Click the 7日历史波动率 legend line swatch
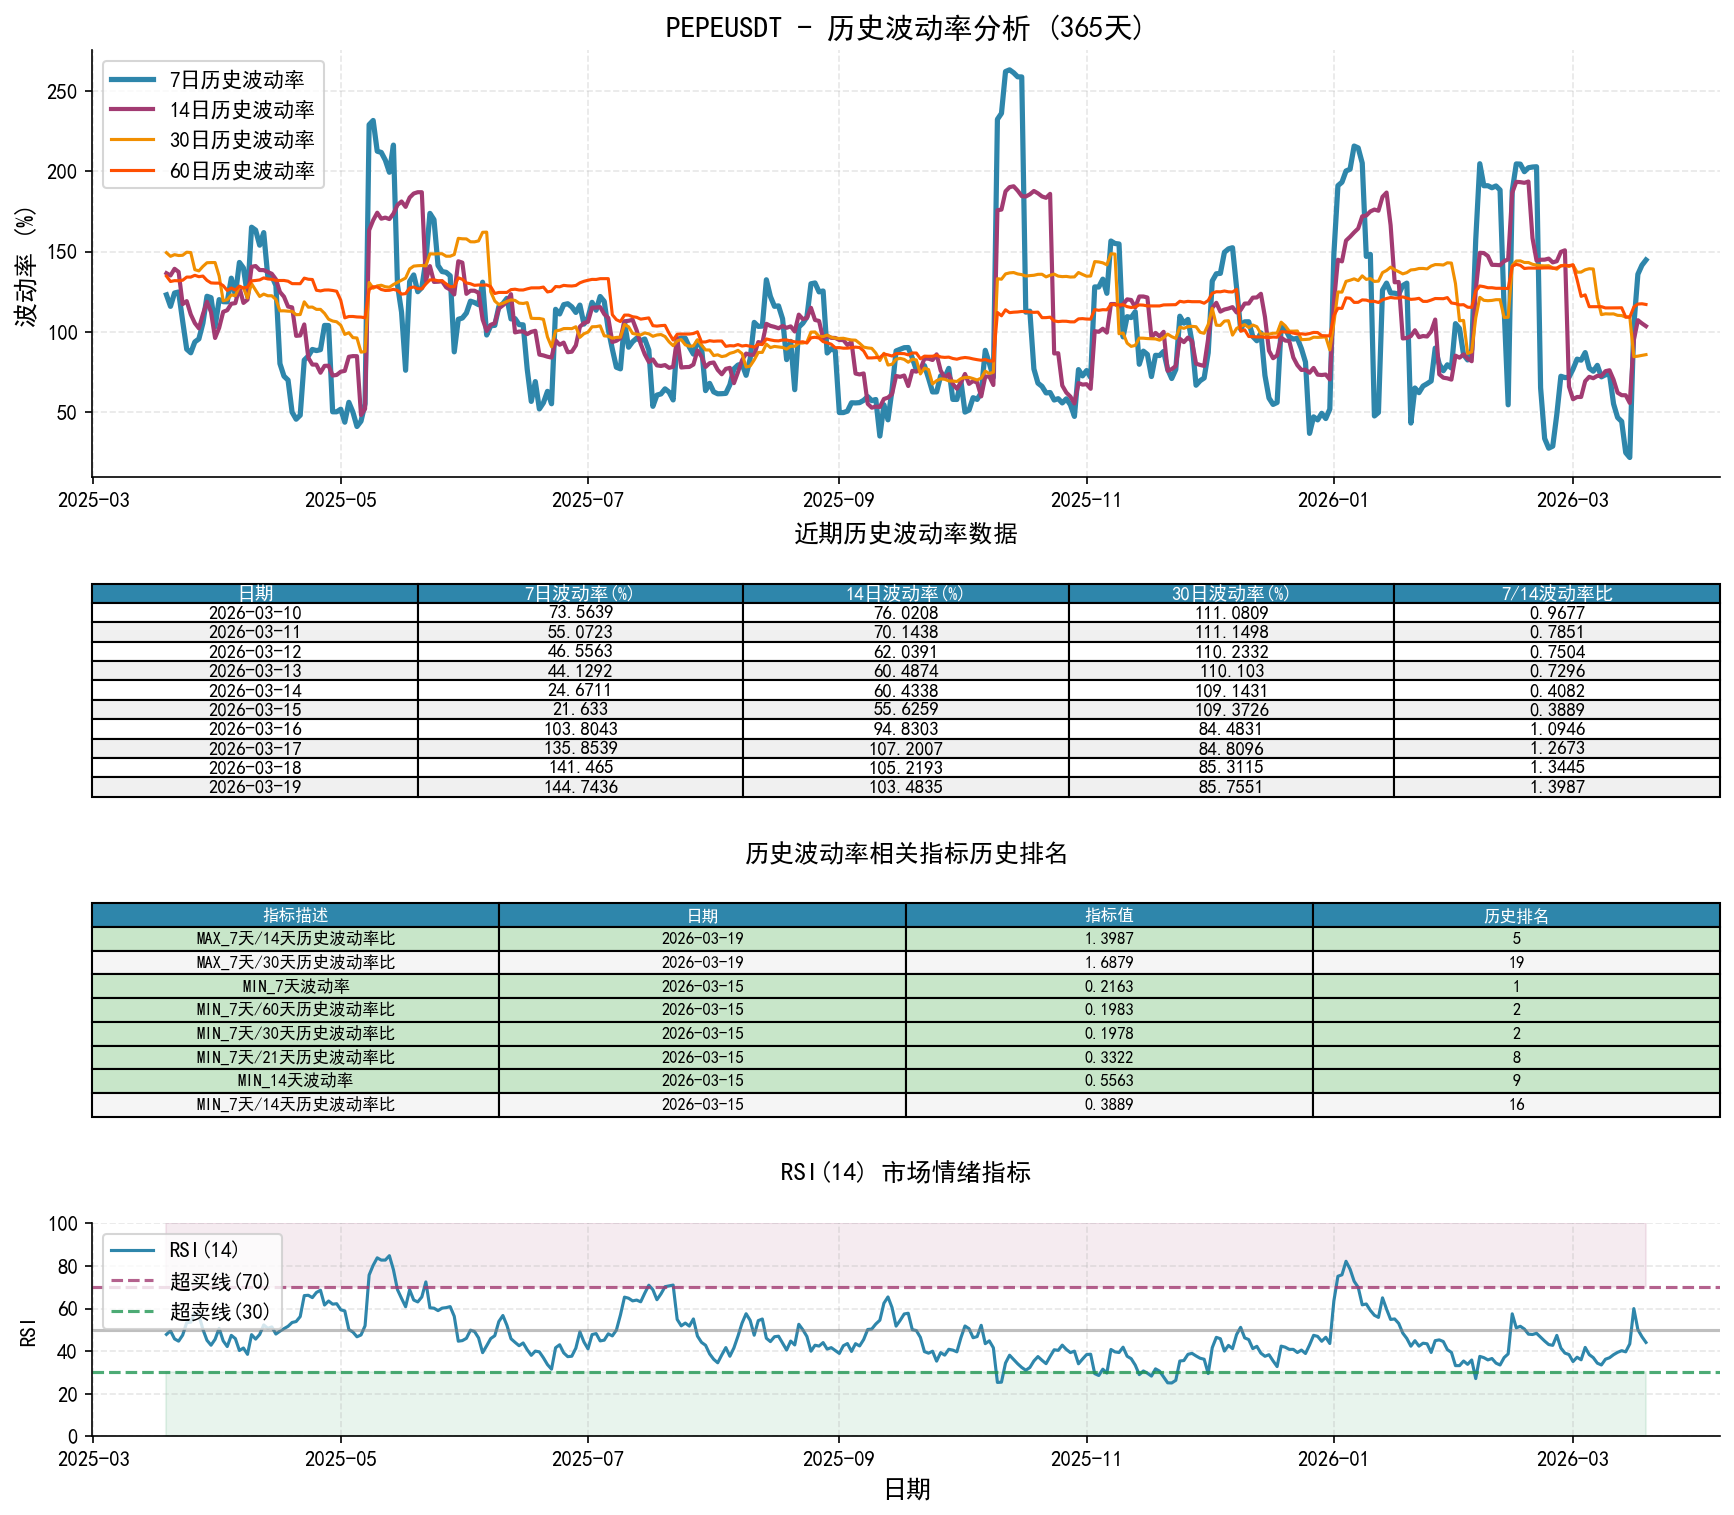The width and height of the screenshot is (1734, 1515). click(132, 80)
